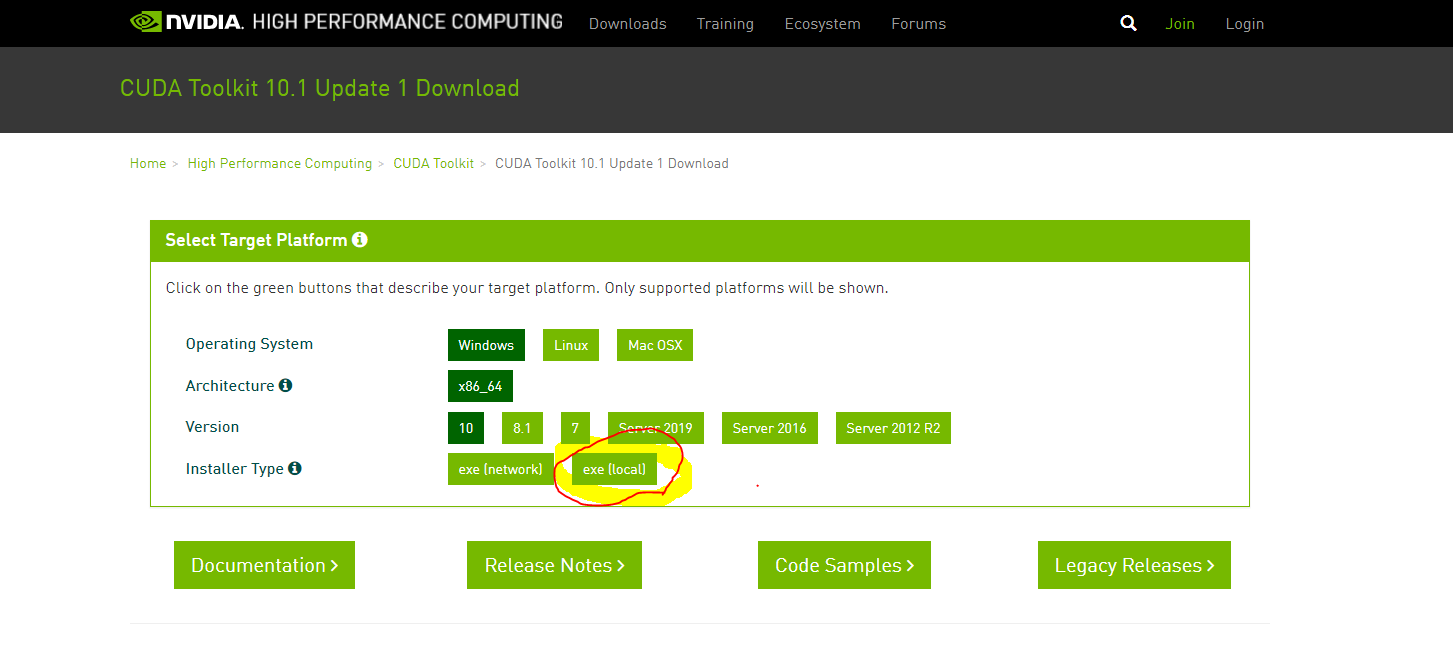Click info icon beside Installer Type
Image resolution: width=1453 pixels, height=654 pixels.
click(x=295, y=468)
